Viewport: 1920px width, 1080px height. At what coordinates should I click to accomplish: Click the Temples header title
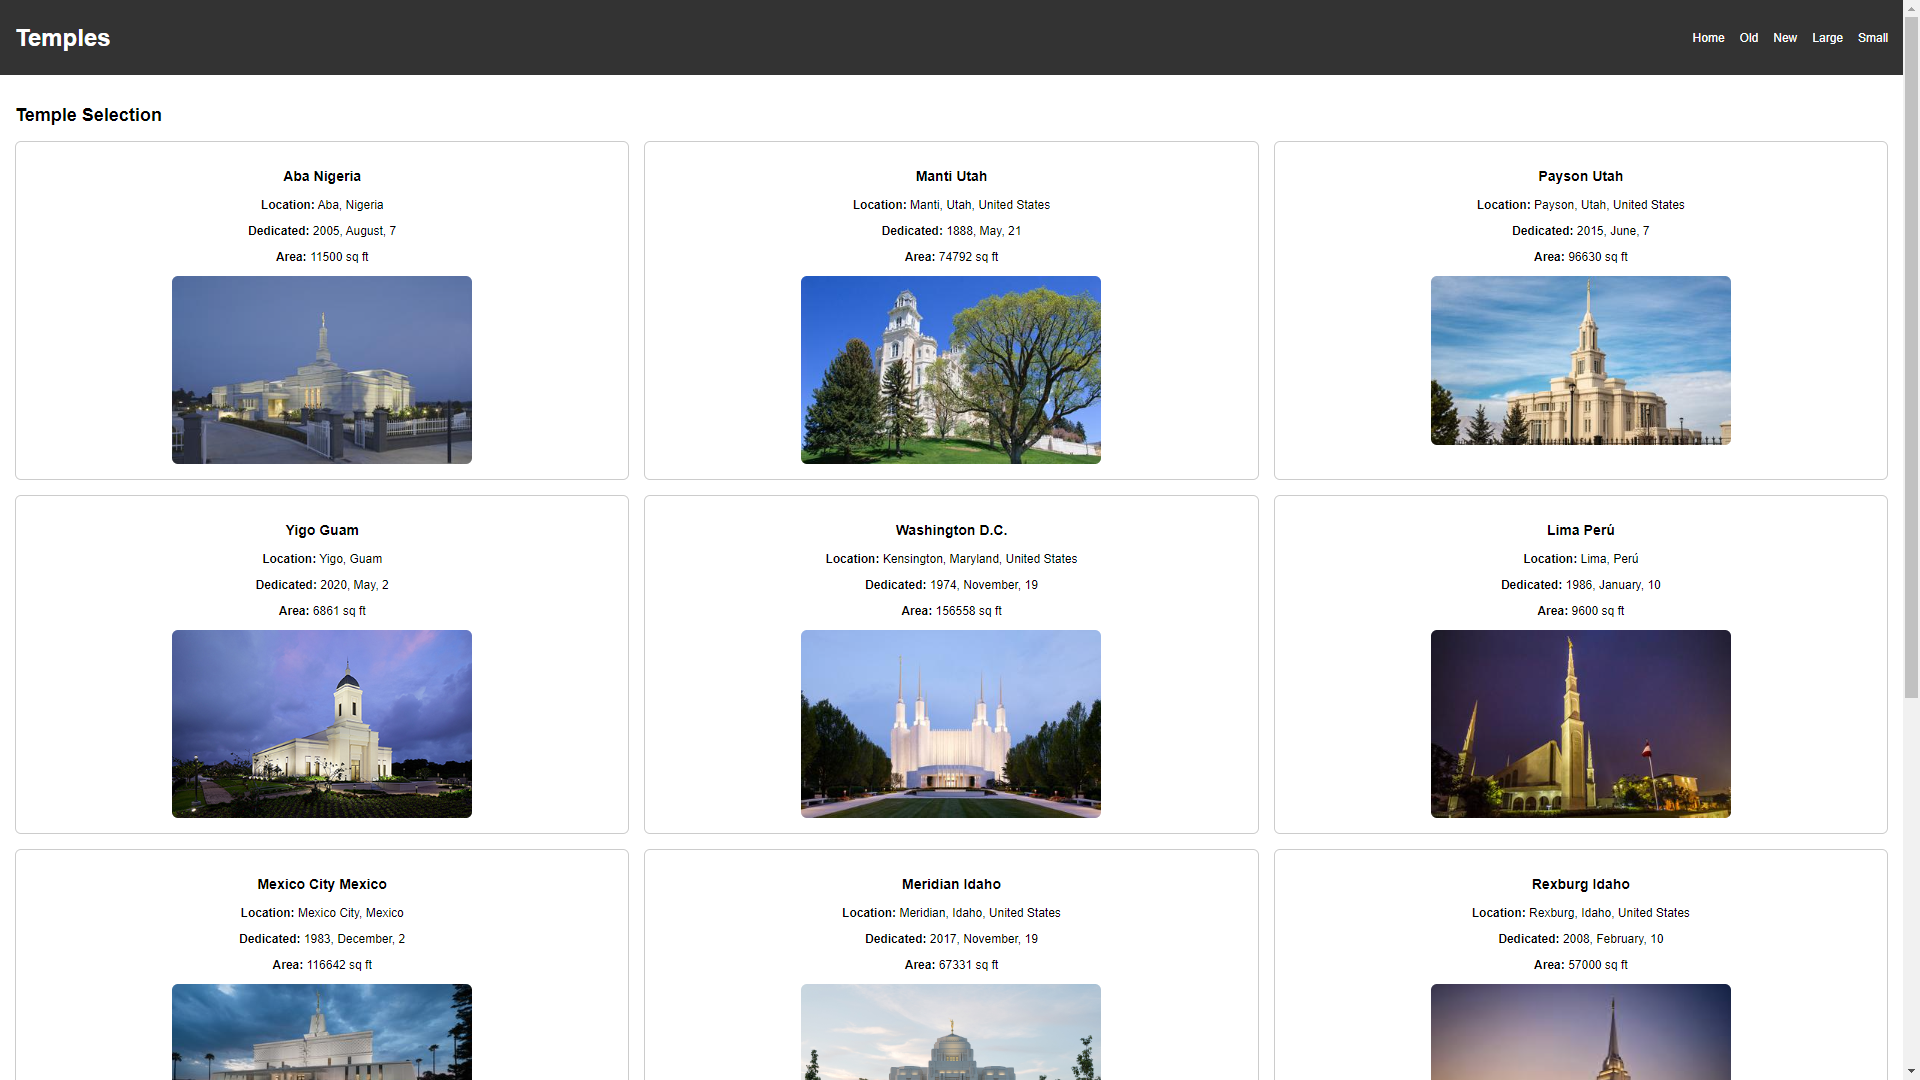click(x=62, y=37)
